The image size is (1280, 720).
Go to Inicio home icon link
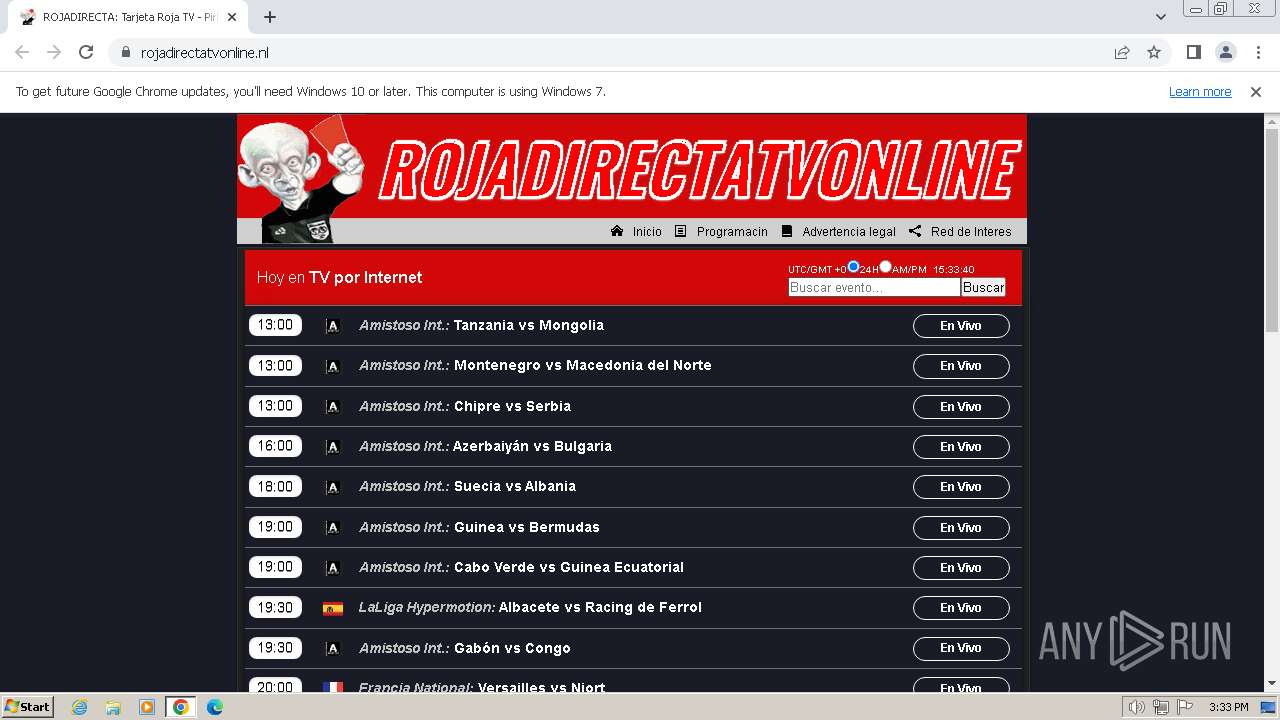pyautogui.click(x=636, y=231)
